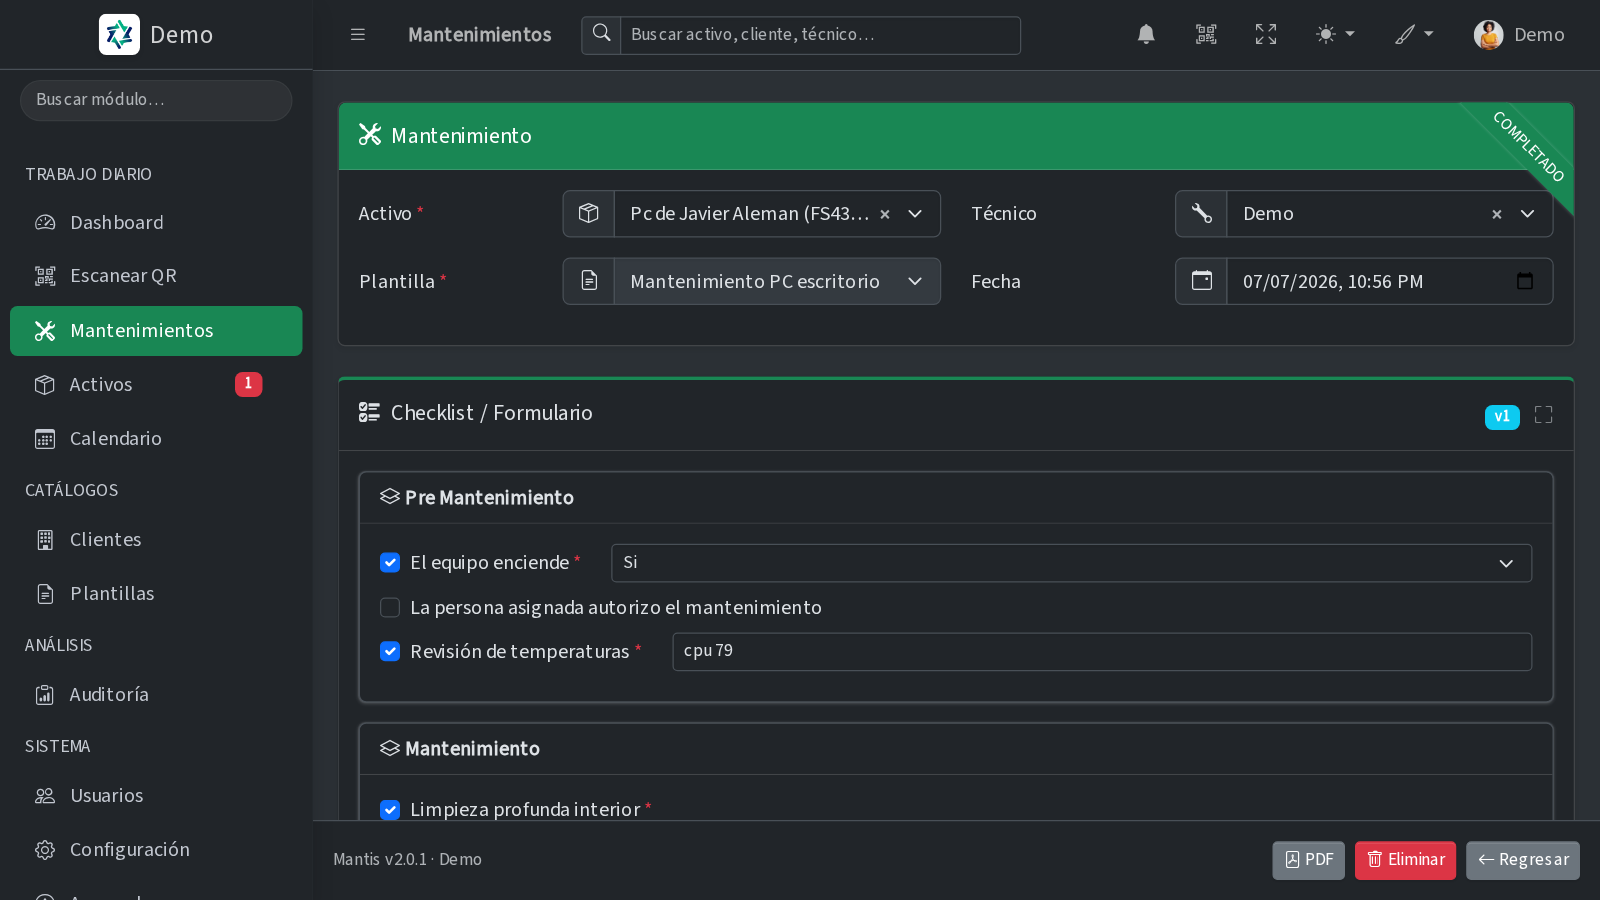This screenshot has width=1600, height=900.
Task: Click the red Eliminar button
Action: pyautogui.click(x=1405, y=860)
